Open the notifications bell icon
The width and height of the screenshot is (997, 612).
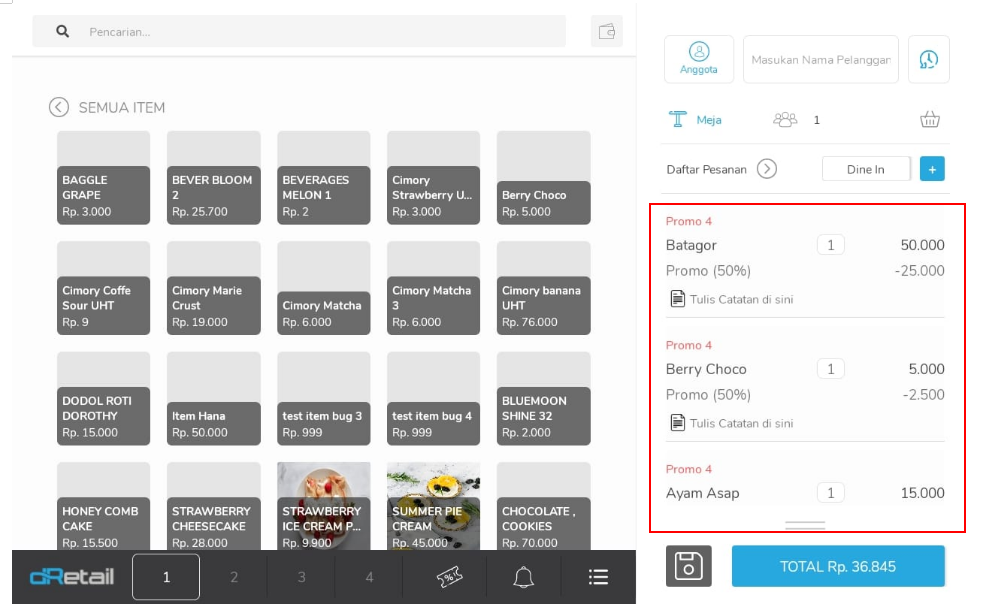[524, 577]
